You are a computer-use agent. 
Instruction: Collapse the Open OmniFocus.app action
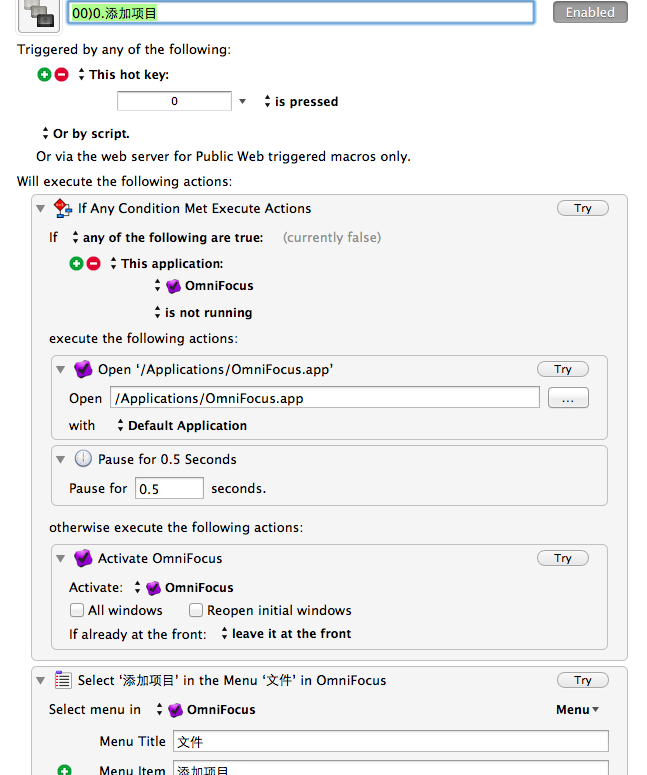(x=60, y=370)
